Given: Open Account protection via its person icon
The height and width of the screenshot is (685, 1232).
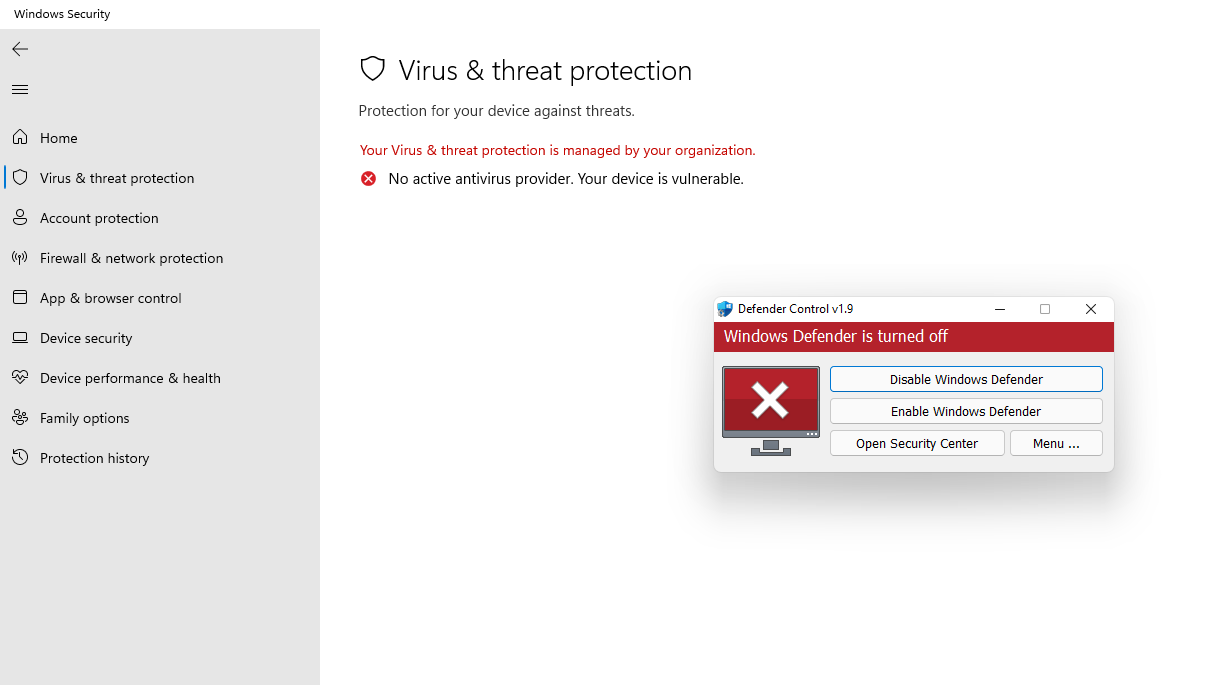Looking at the screenshot, I should click(20, 217).
